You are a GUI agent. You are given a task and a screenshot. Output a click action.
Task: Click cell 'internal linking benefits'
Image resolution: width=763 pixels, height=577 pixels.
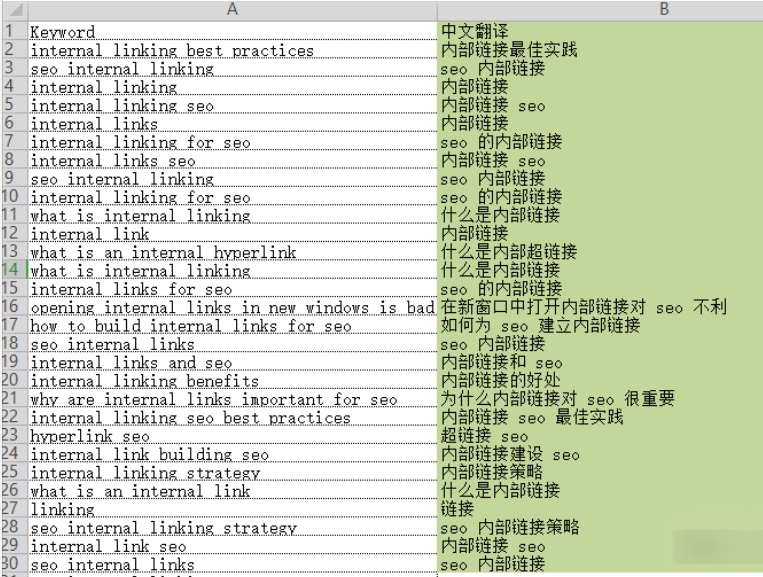pos(232,380)
